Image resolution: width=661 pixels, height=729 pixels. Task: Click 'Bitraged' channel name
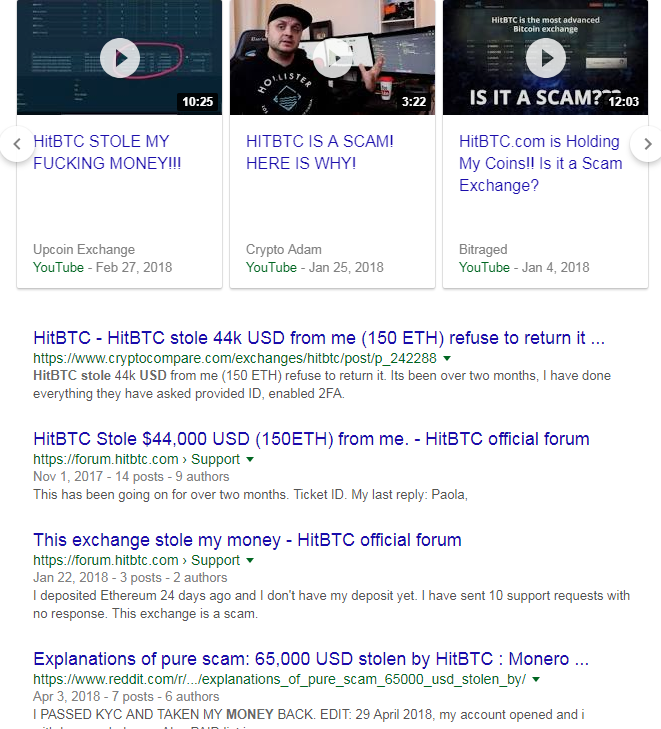point(483,250)
